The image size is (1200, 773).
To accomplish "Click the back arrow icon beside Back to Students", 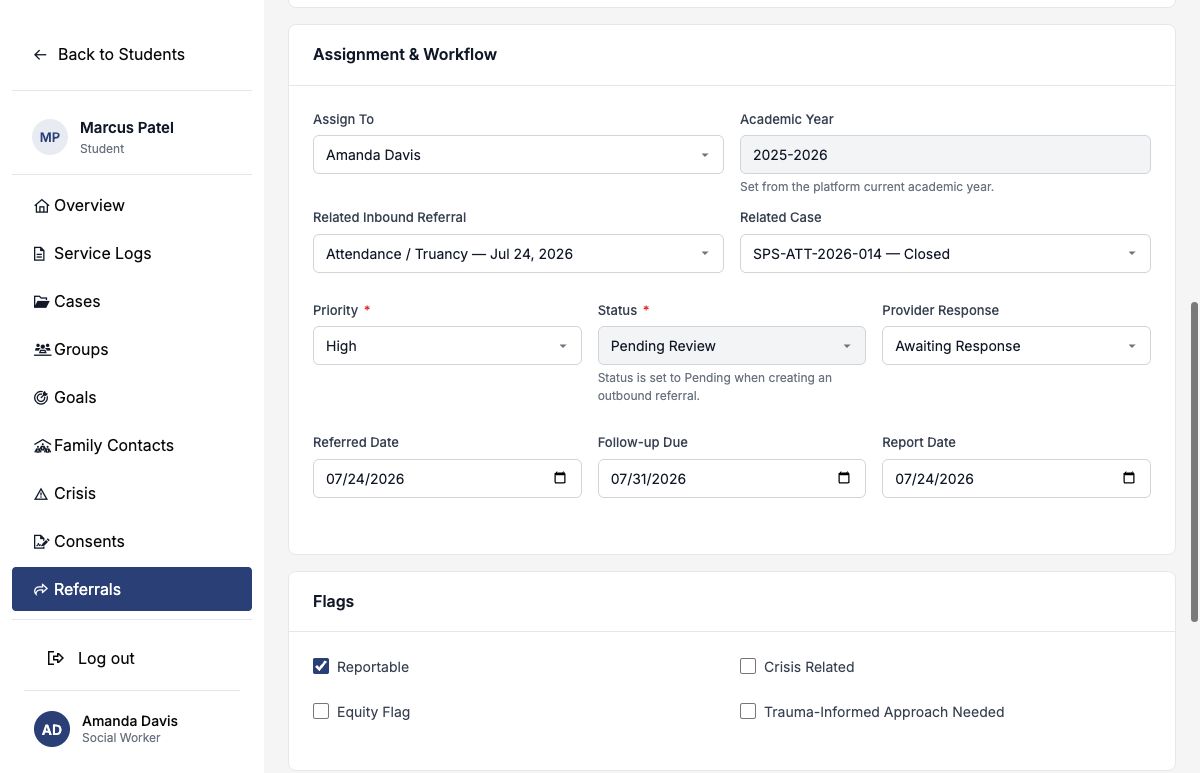I will point(40,55).
